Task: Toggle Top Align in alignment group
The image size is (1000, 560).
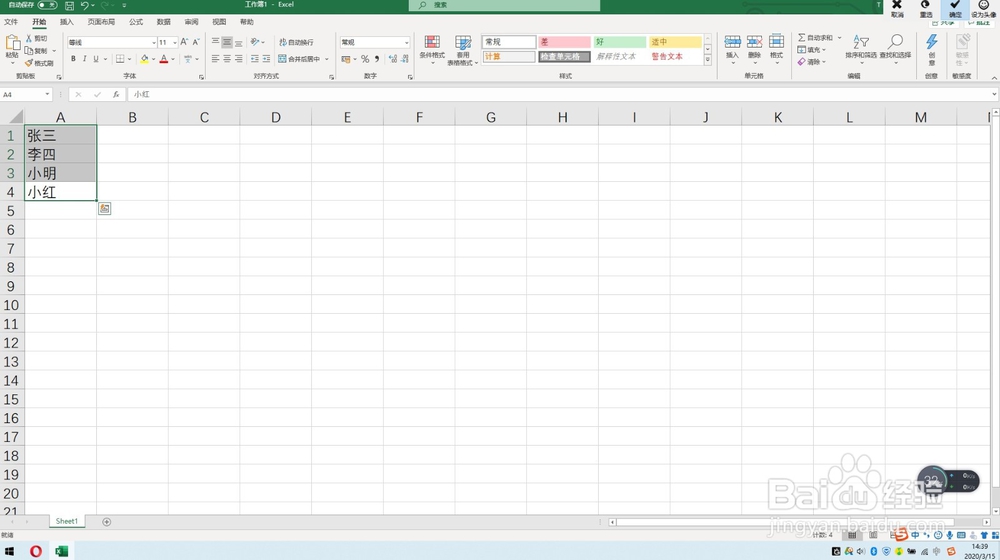Action: point(216,41)
